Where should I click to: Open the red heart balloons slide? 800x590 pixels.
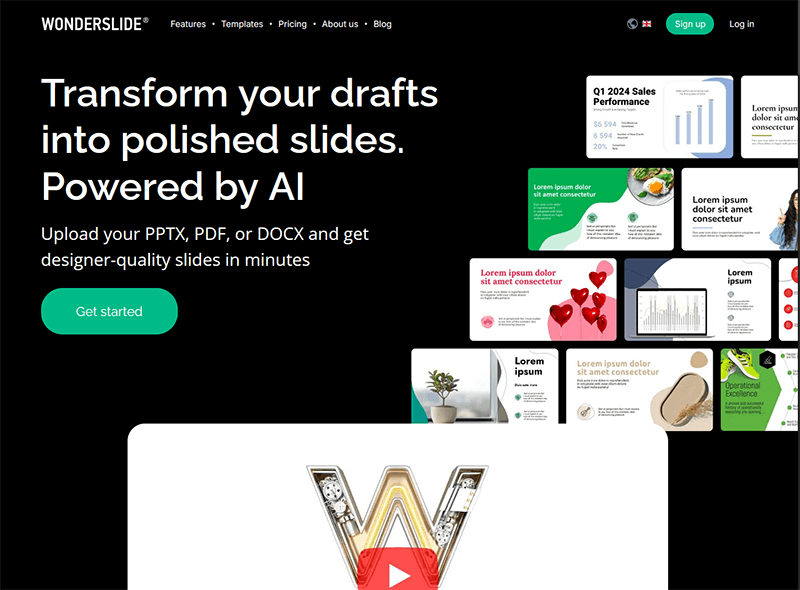coord(543,300)
